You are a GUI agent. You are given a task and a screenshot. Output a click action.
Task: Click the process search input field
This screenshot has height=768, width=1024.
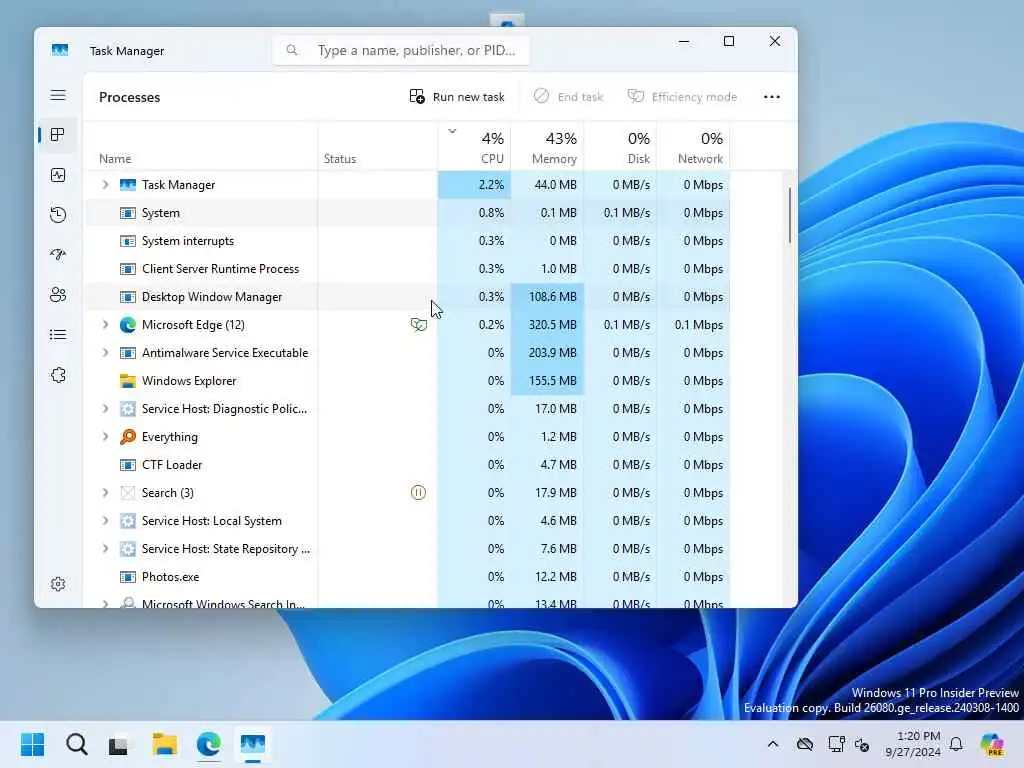tap(401, 50)
